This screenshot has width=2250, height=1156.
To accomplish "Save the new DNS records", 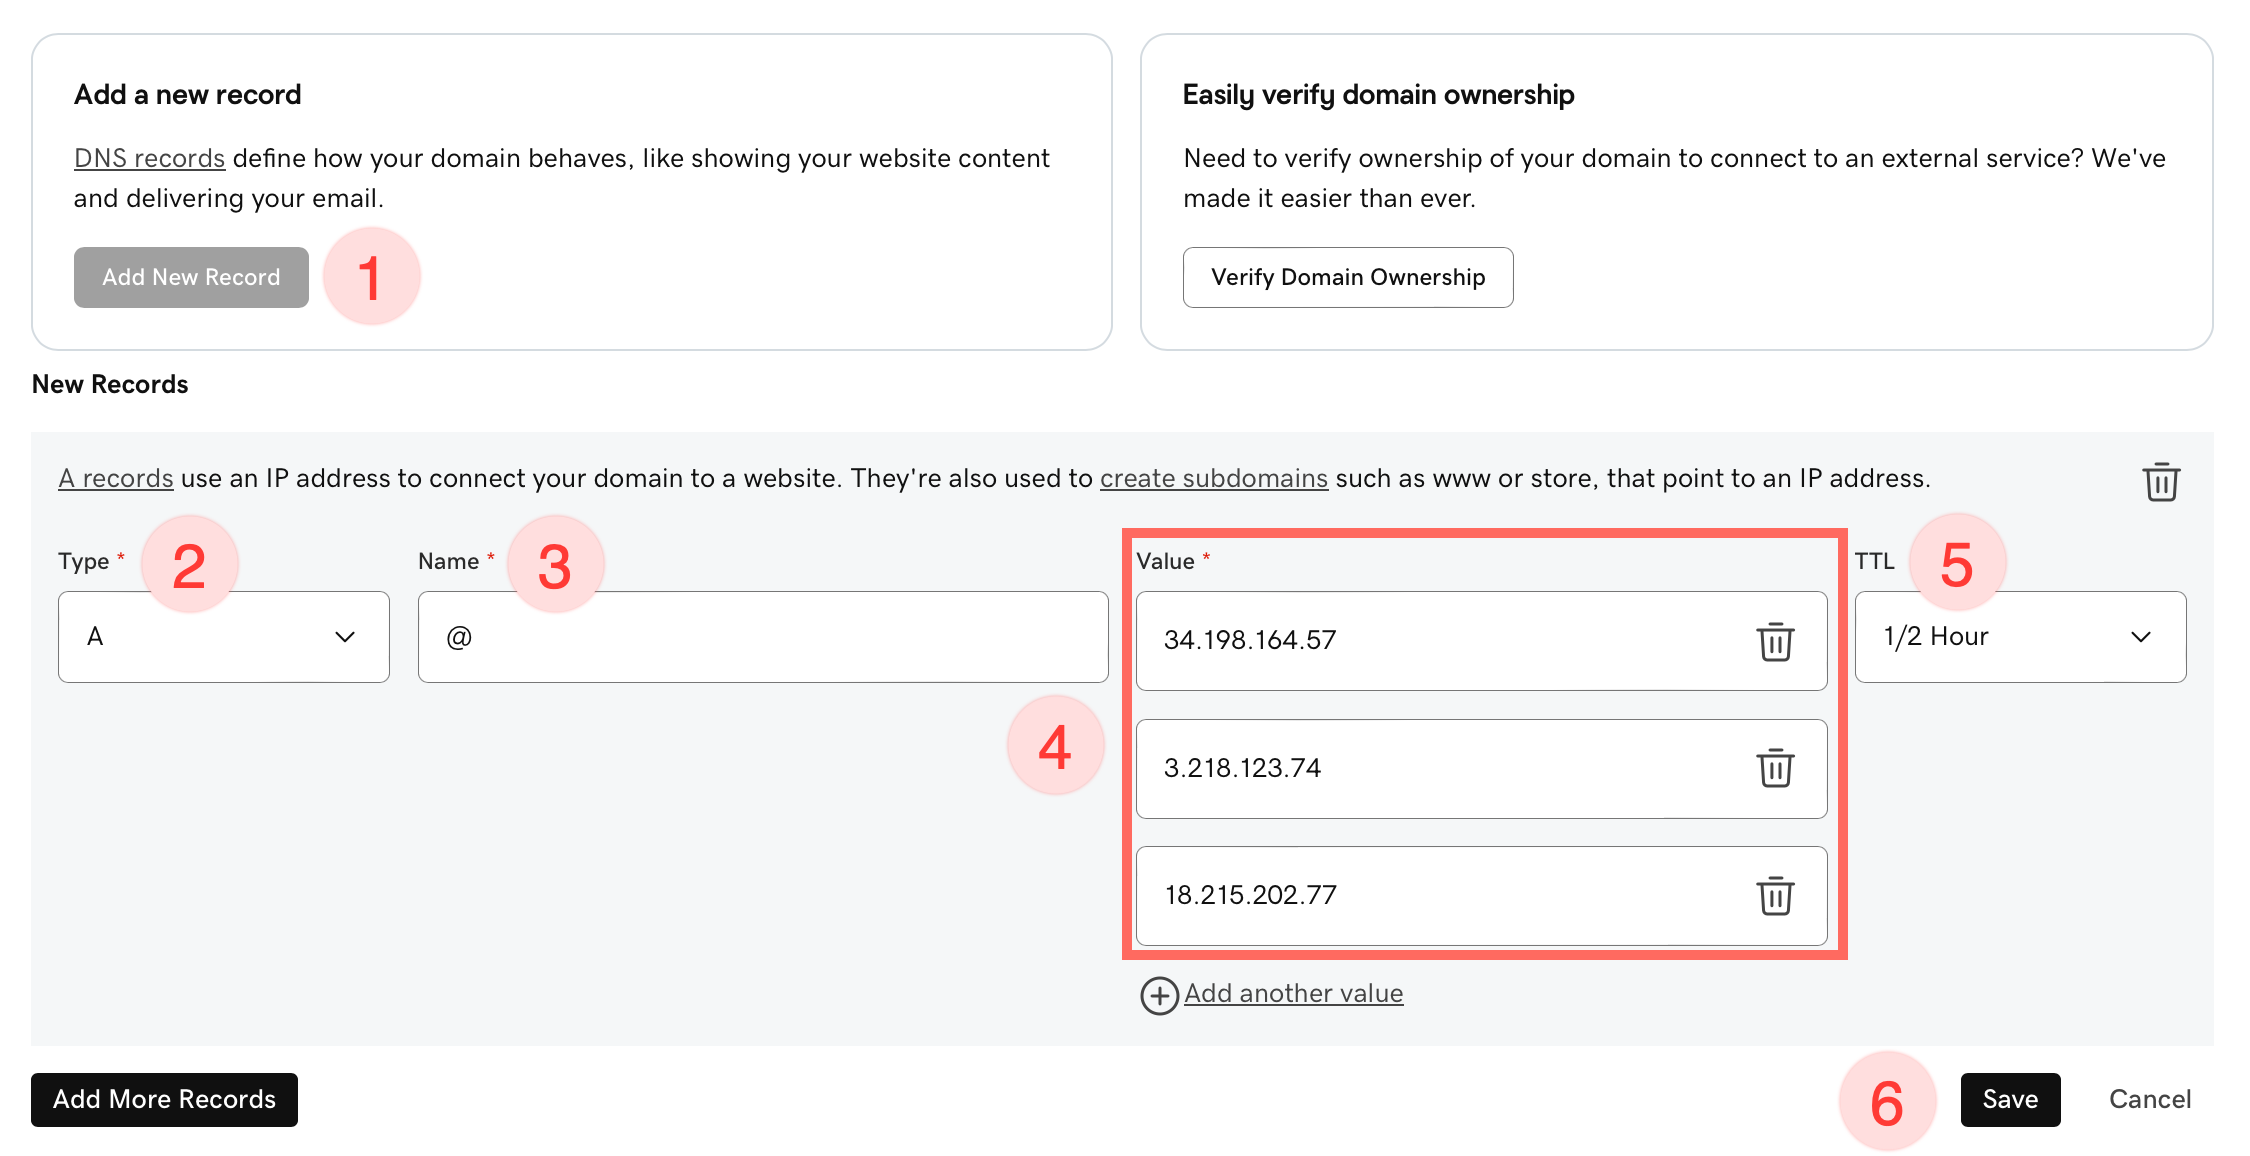I will pyautogui.click(x=2009, y=1099).
